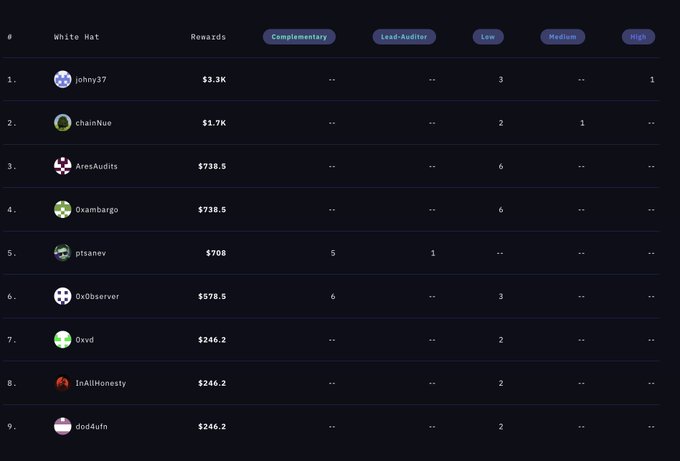Click the Medium severity pill

pyautogui.click(x=563, y=37)
